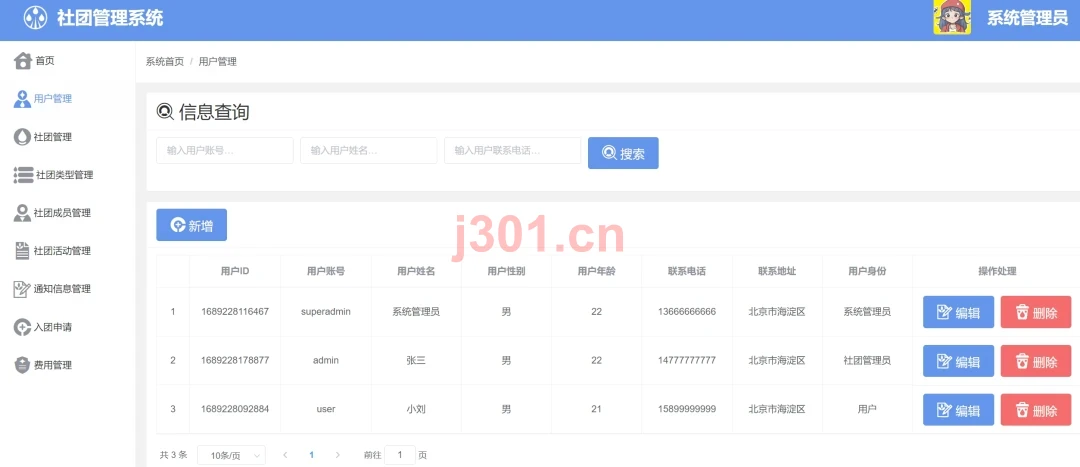Click the 新增 add button

pyautogui.click(x=191, y=225)
